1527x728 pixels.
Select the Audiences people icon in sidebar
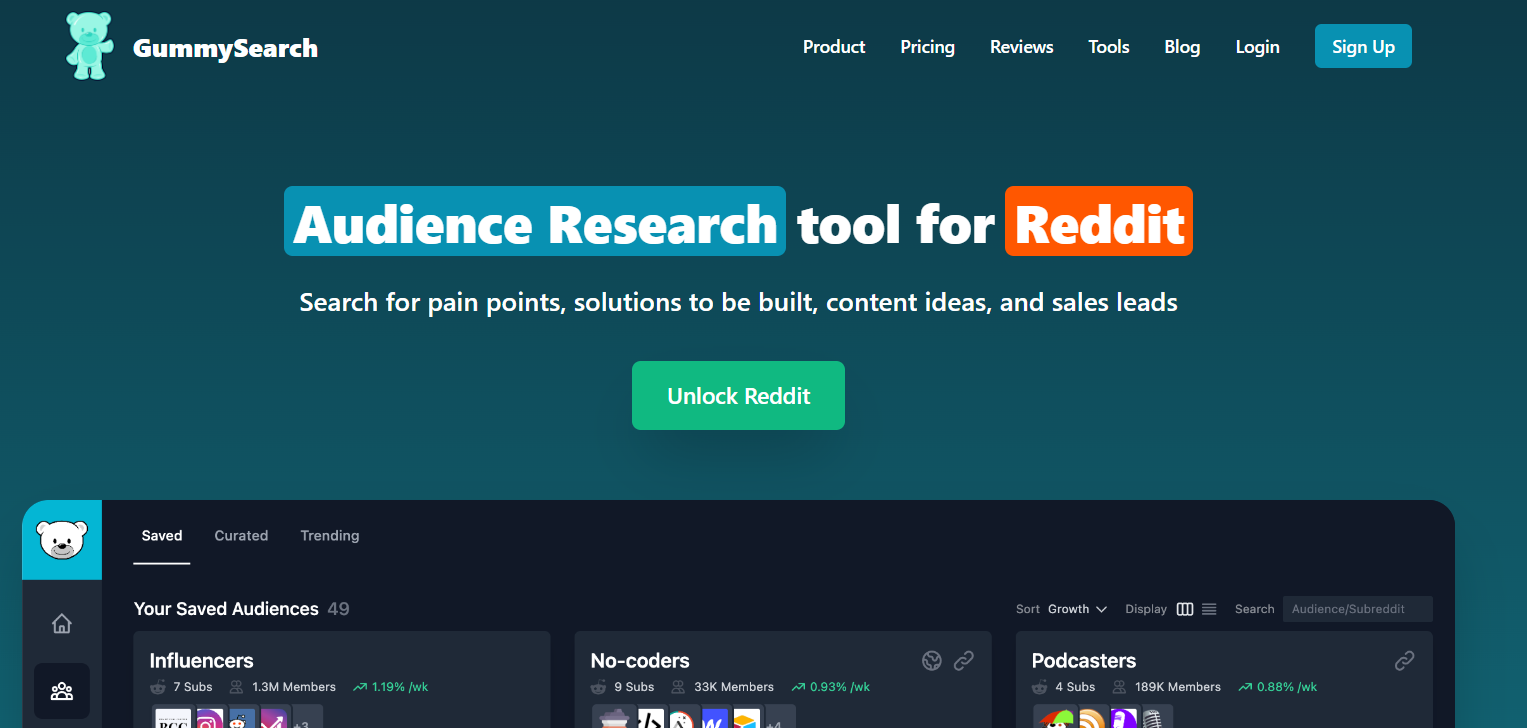coord(62,691)
